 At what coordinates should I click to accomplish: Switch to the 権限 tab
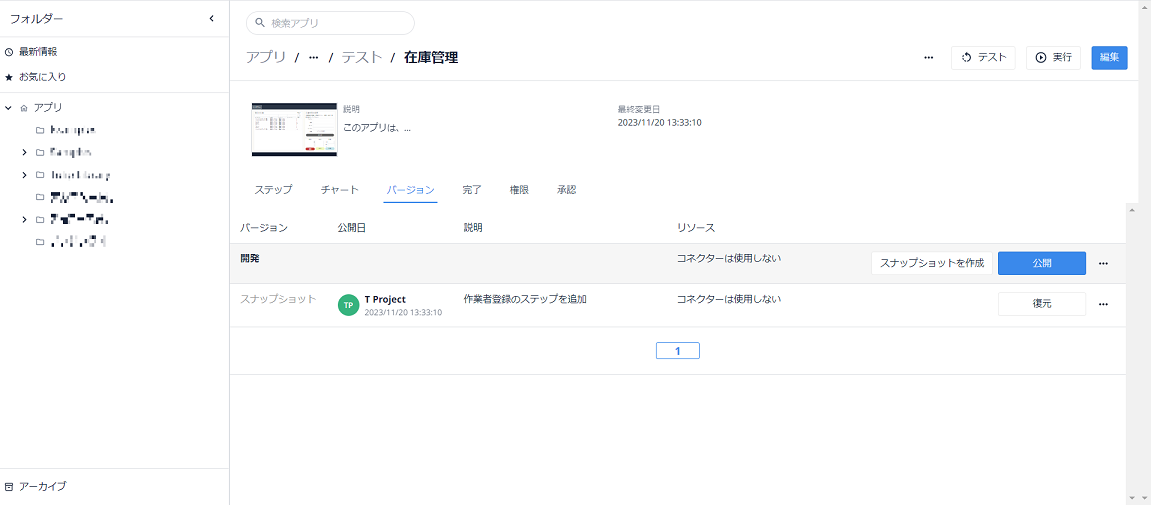point(519,189)
